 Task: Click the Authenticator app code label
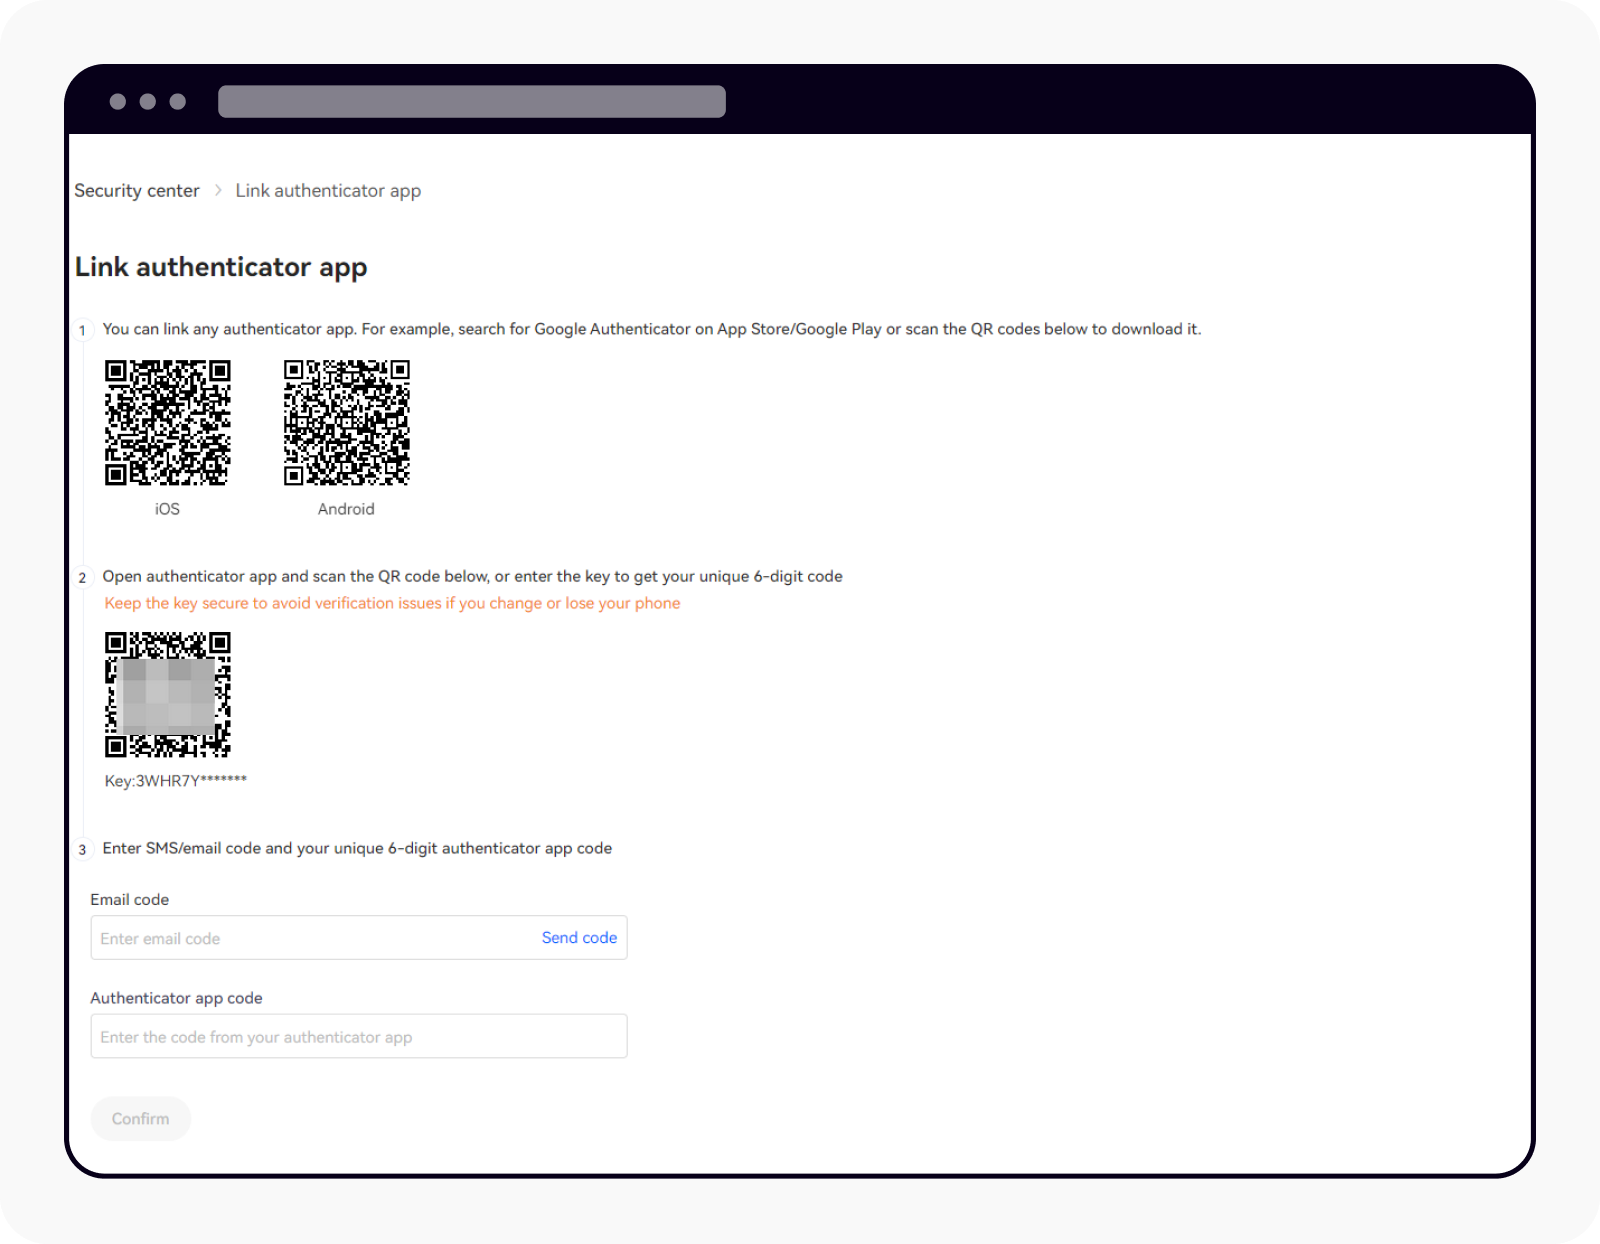(x=176, y=998)
